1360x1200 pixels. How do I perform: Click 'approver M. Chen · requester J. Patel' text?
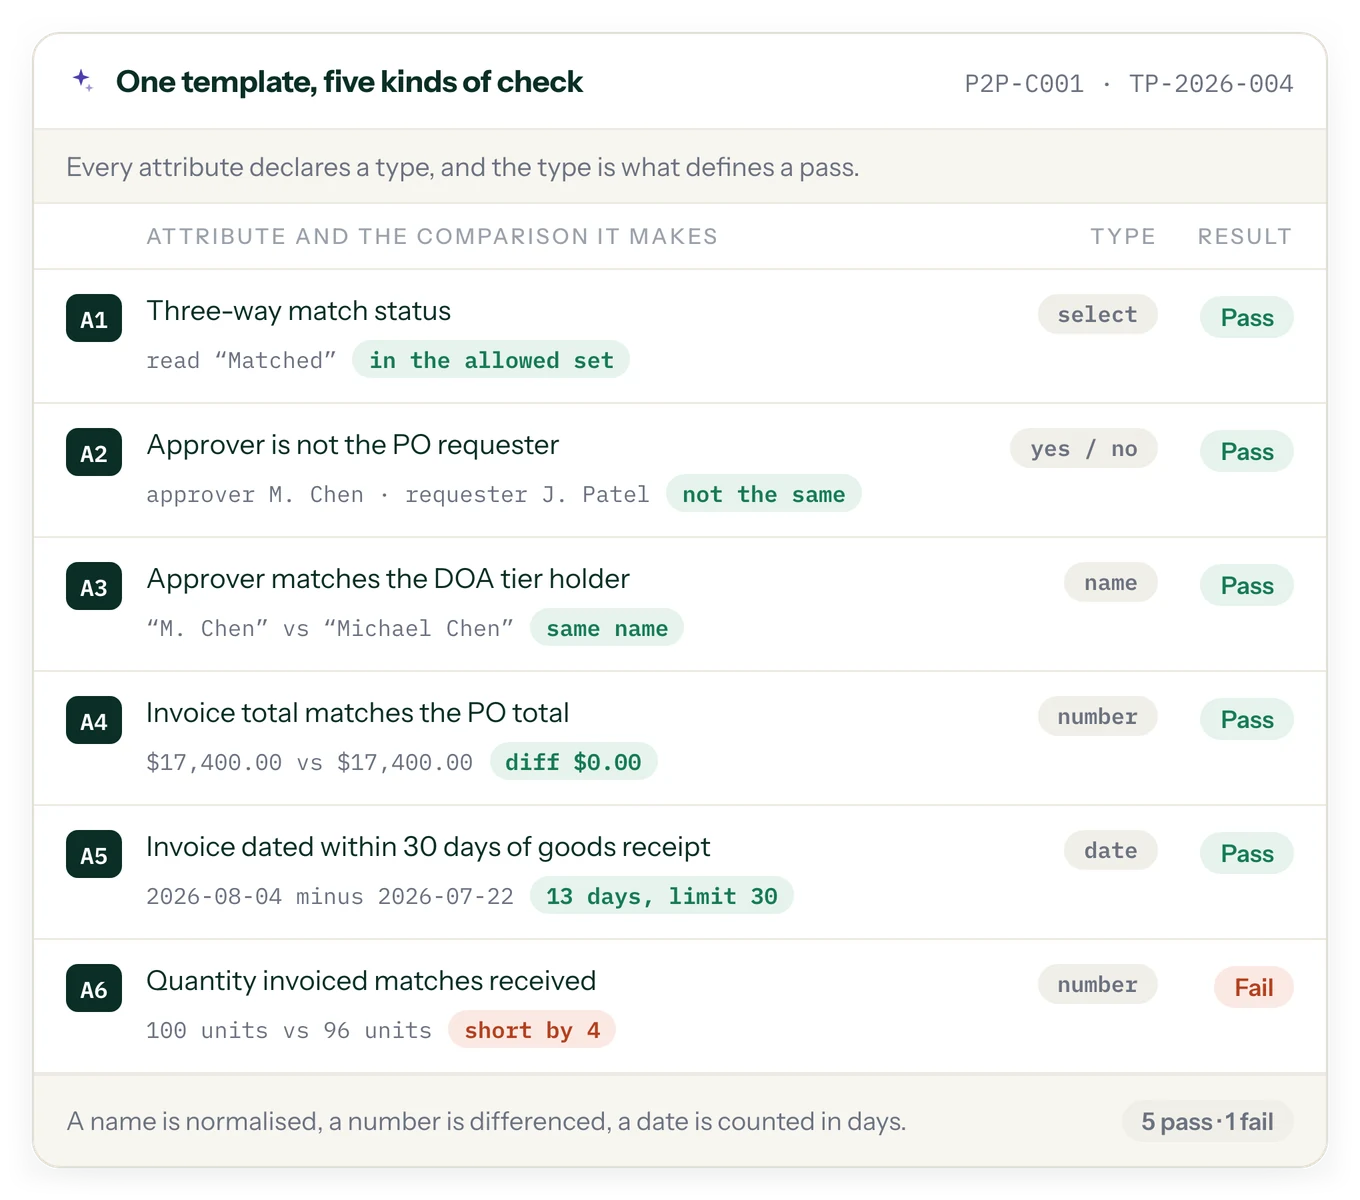pos(398,495)
